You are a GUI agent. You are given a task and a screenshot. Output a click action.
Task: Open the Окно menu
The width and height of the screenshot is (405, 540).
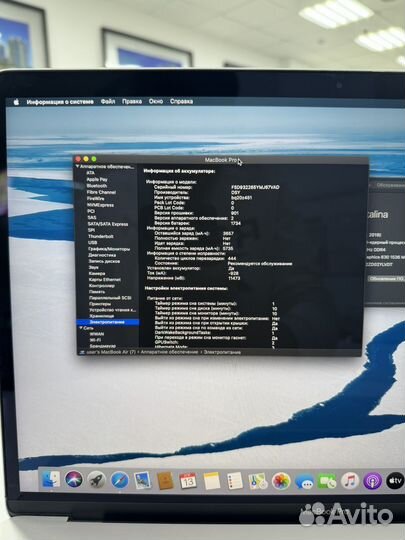[x=156, y=101]
